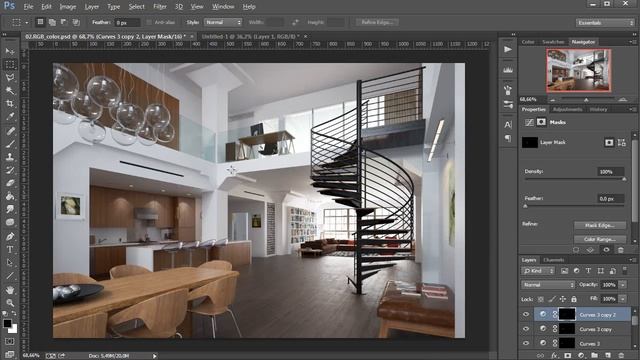This screenshot has width=640, height=360.
Task: Click the Refine Edge button
Action: click(x=377, y=22)
